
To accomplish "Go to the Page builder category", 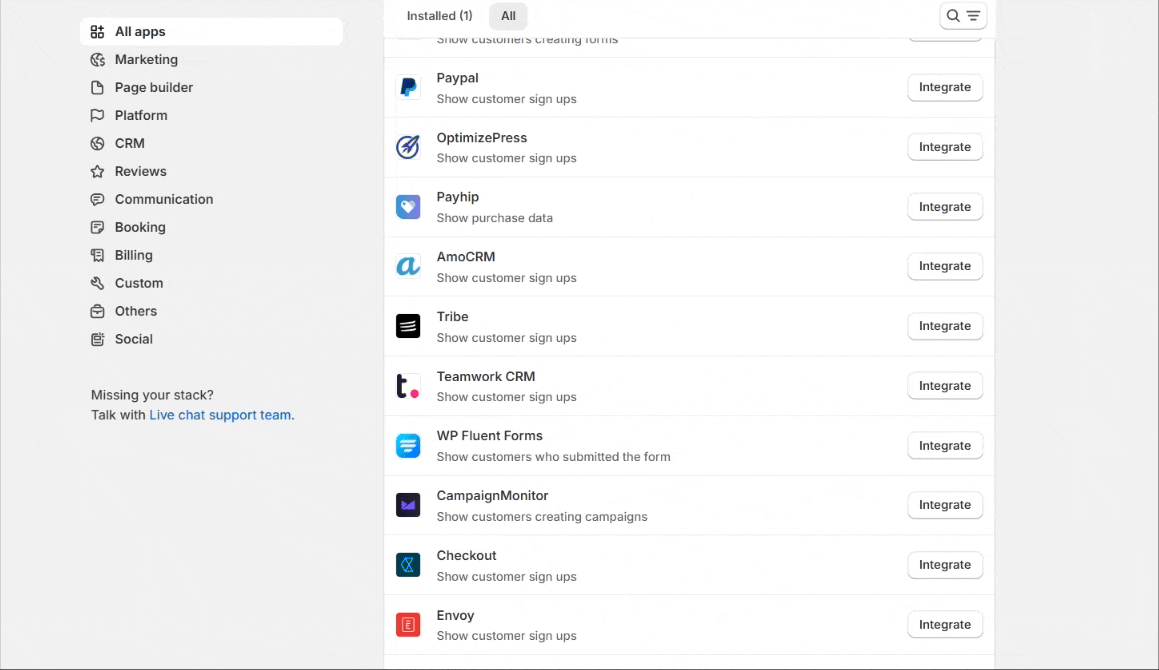I will pyautogui.click(x=154, y=88).
